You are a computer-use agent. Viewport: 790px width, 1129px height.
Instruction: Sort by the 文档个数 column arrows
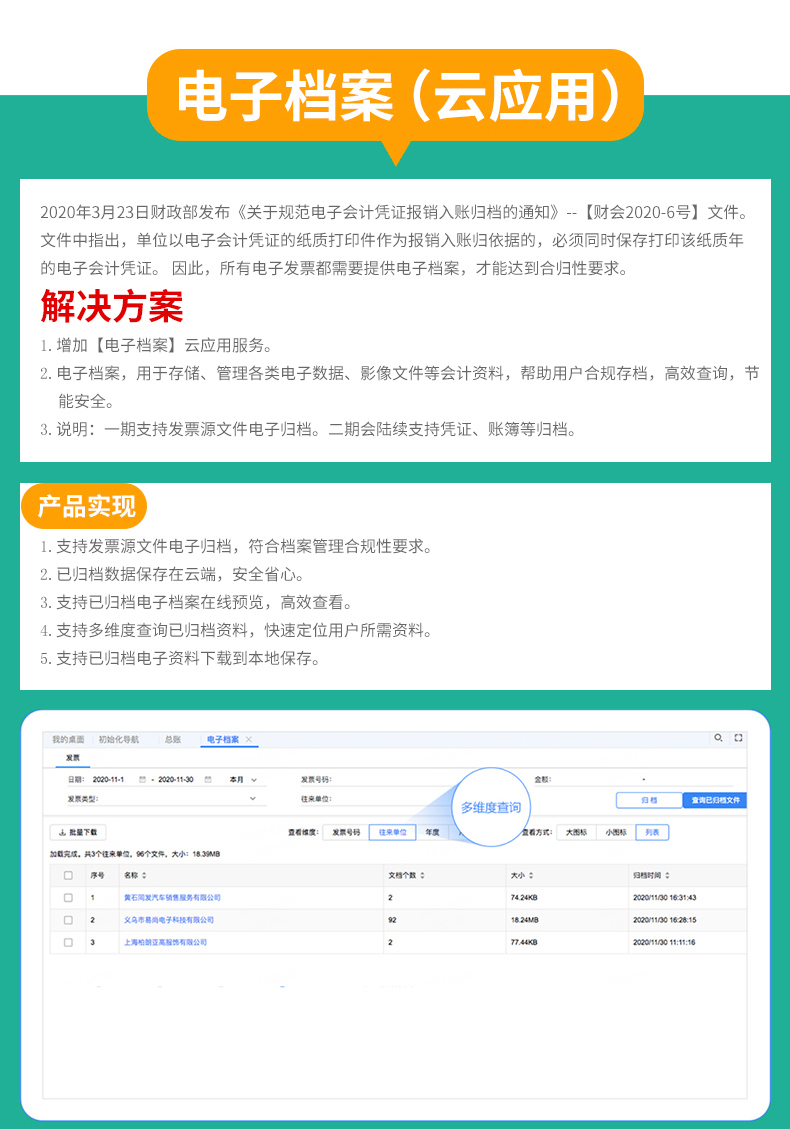click(x=423, y=876)
